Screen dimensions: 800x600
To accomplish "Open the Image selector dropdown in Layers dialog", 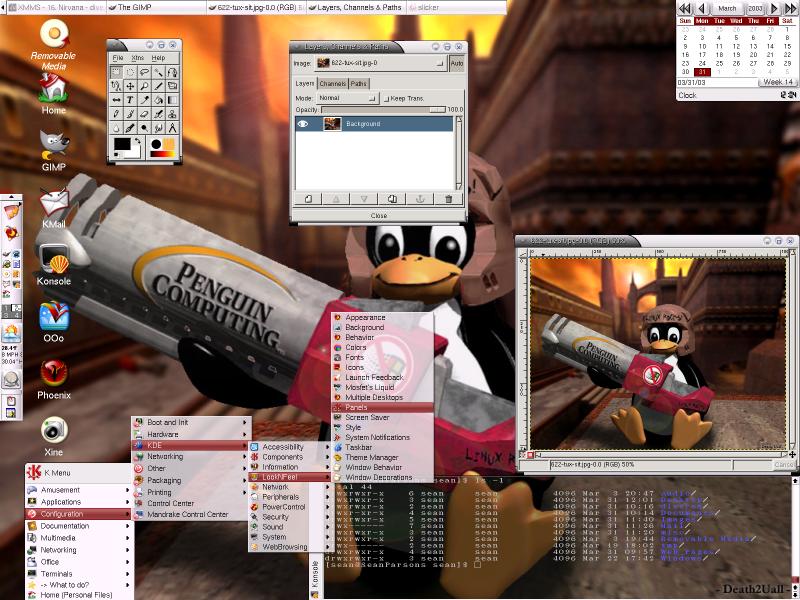I will pyautogui.click(x=380, y=63).
